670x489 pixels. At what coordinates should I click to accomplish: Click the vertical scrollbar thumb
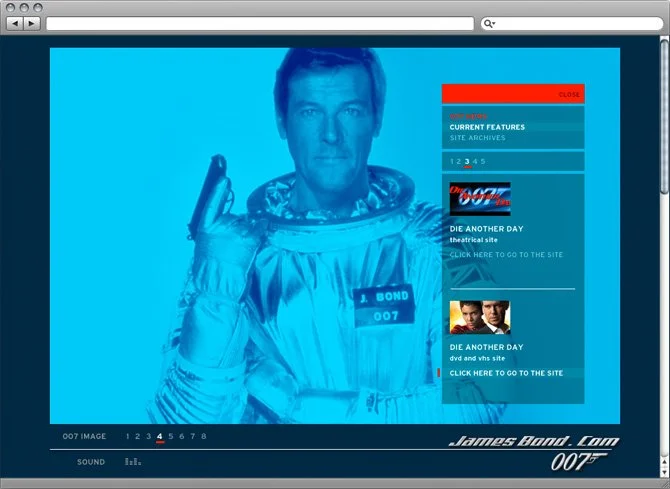[664, 115]
